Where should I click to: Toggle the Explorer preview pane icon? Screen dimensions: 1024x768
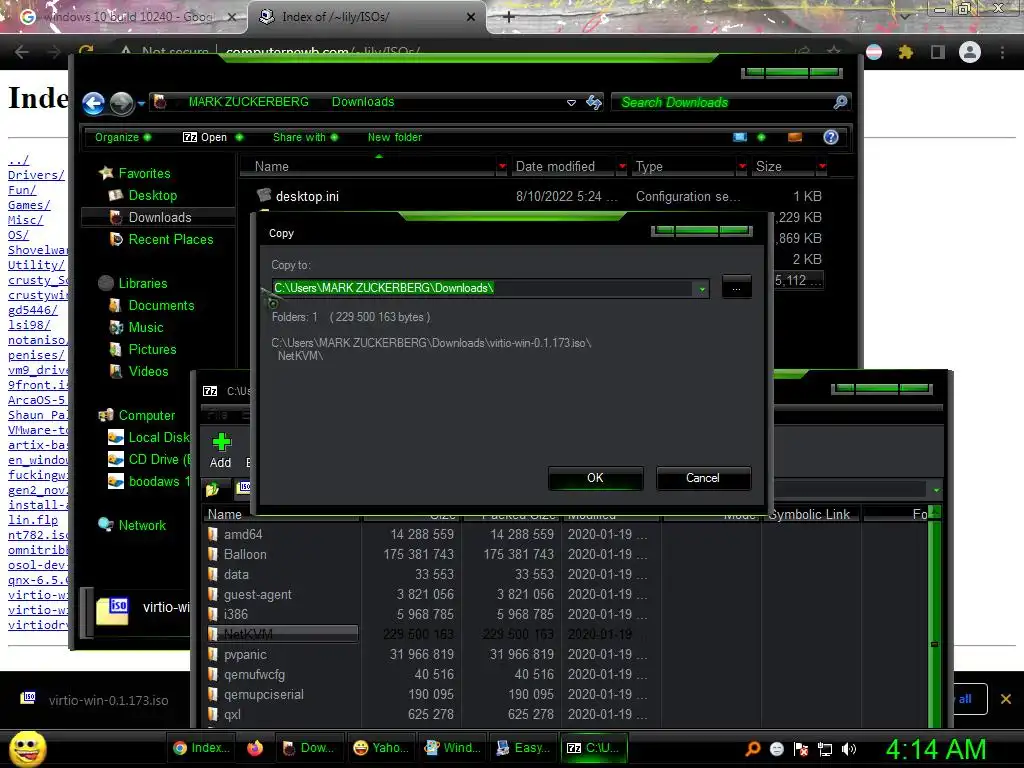[795, 137]
